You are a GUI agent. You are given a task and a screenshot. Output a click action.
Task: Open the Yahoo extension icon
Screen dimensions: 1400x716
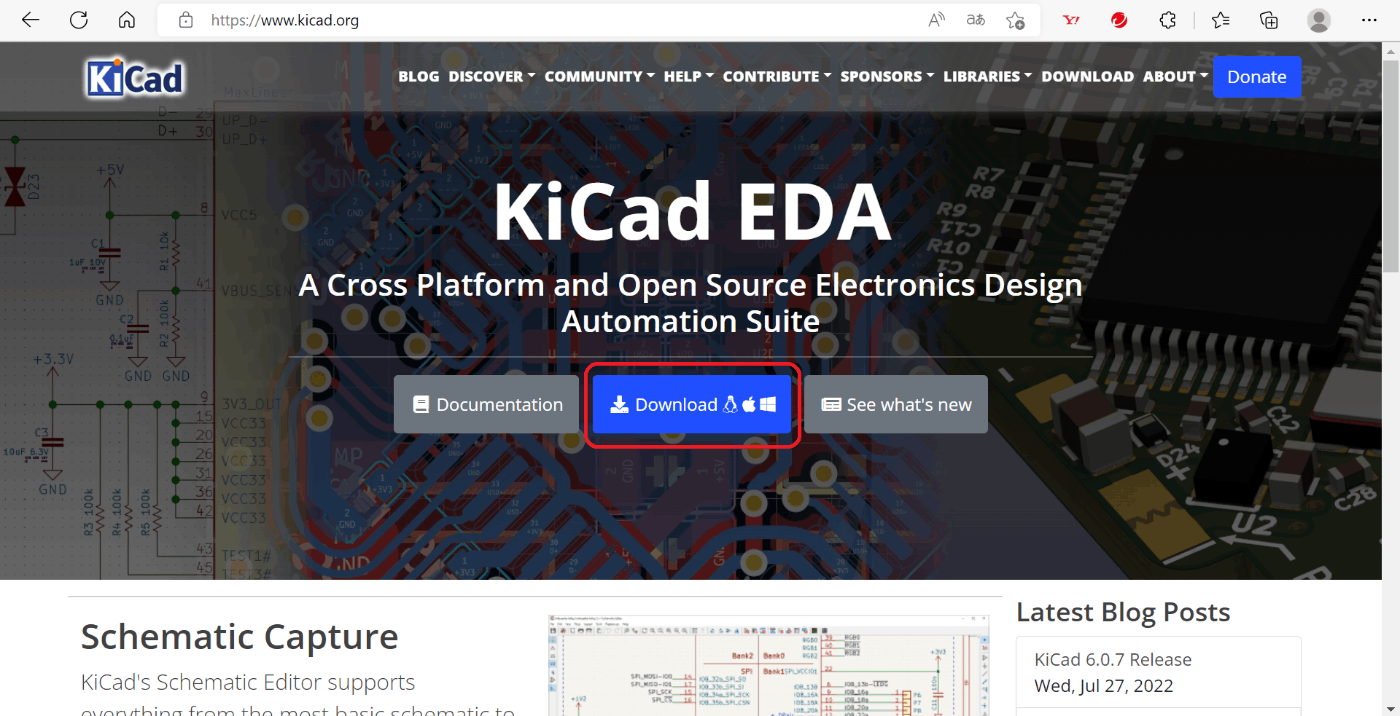1071,20
